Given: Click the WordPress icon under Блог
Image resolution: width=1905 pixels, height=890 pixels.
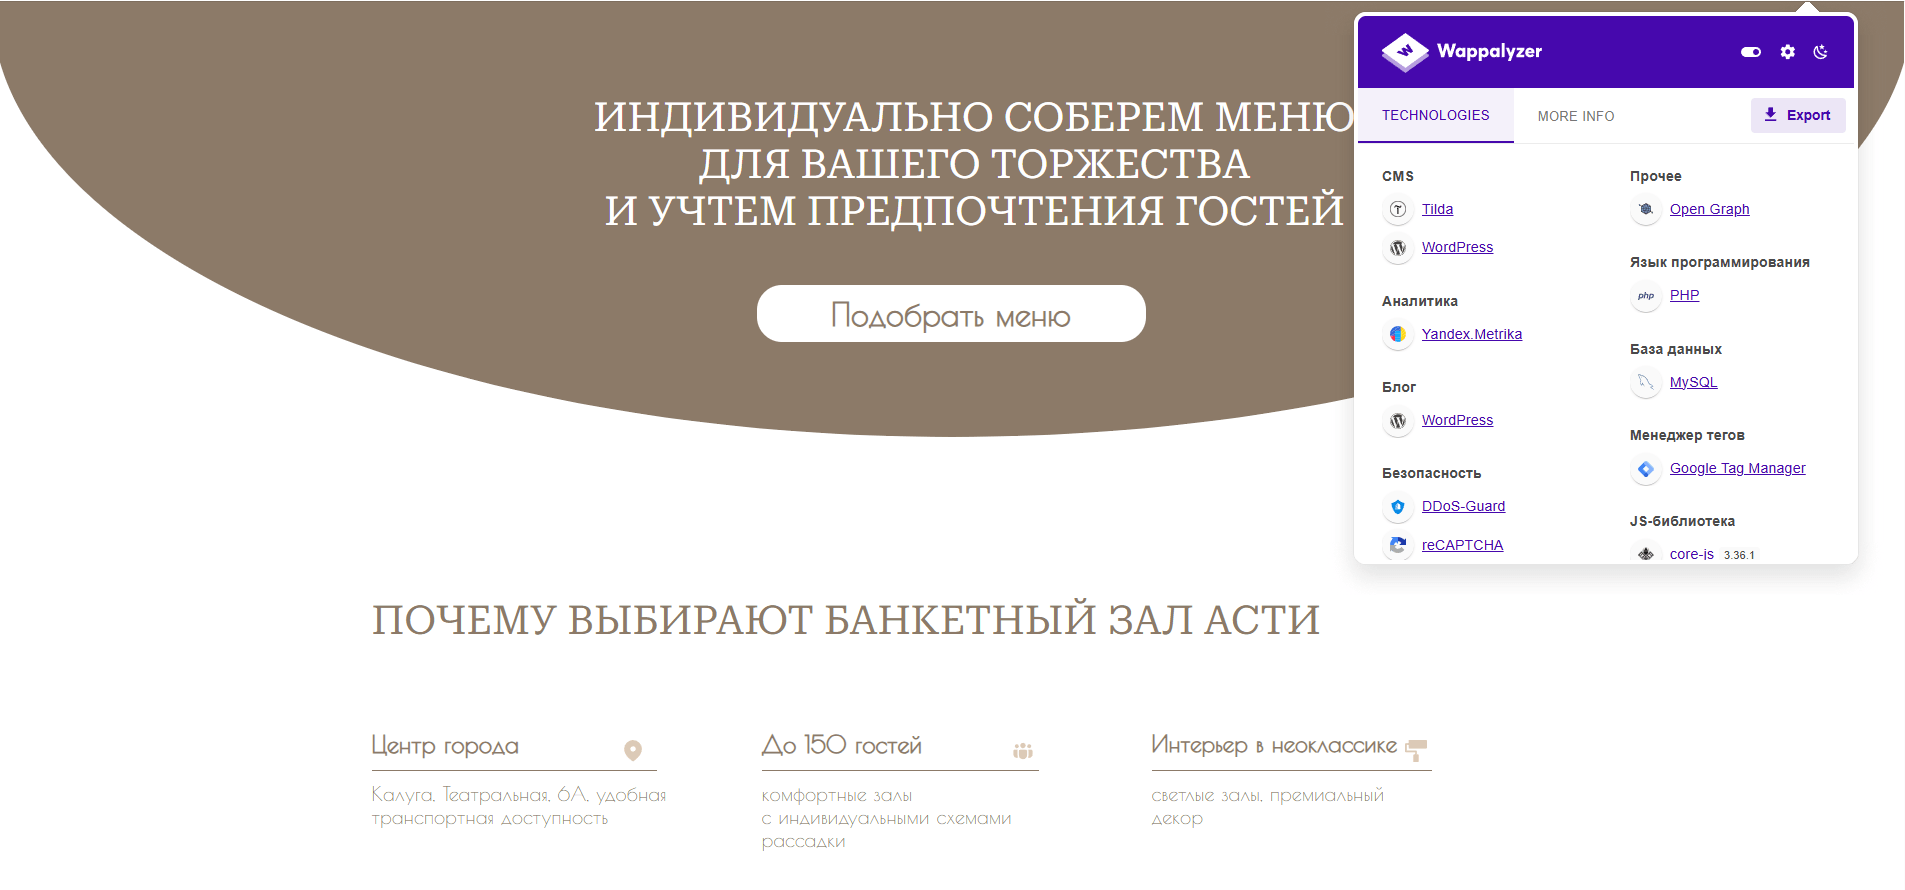Looking at the screenshot, I should [1398, 421].
